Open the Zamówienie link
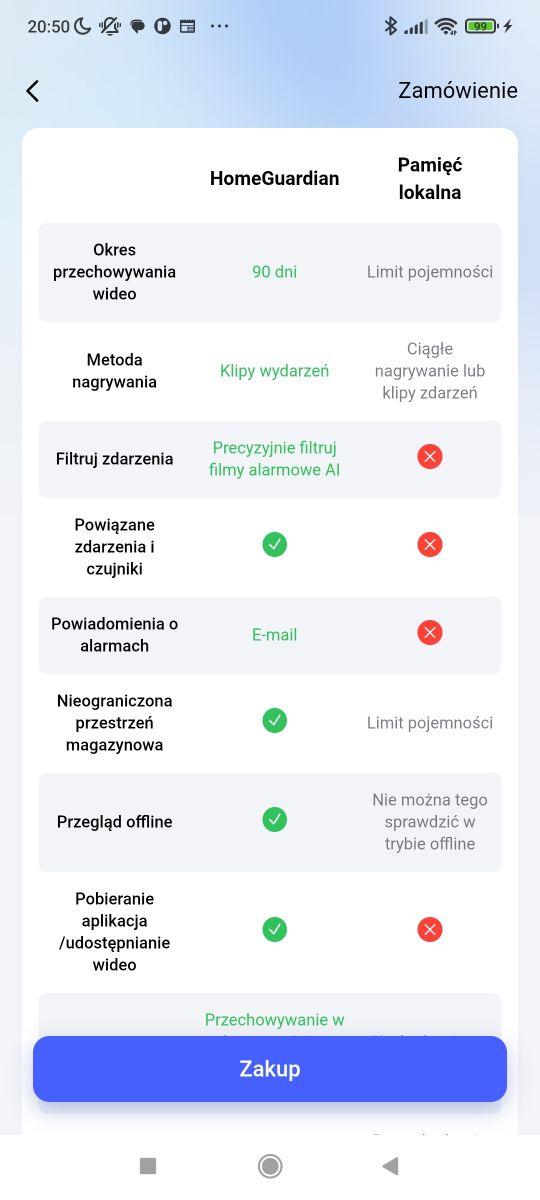This screenshot has width=540, height=1200. (458, 90)
